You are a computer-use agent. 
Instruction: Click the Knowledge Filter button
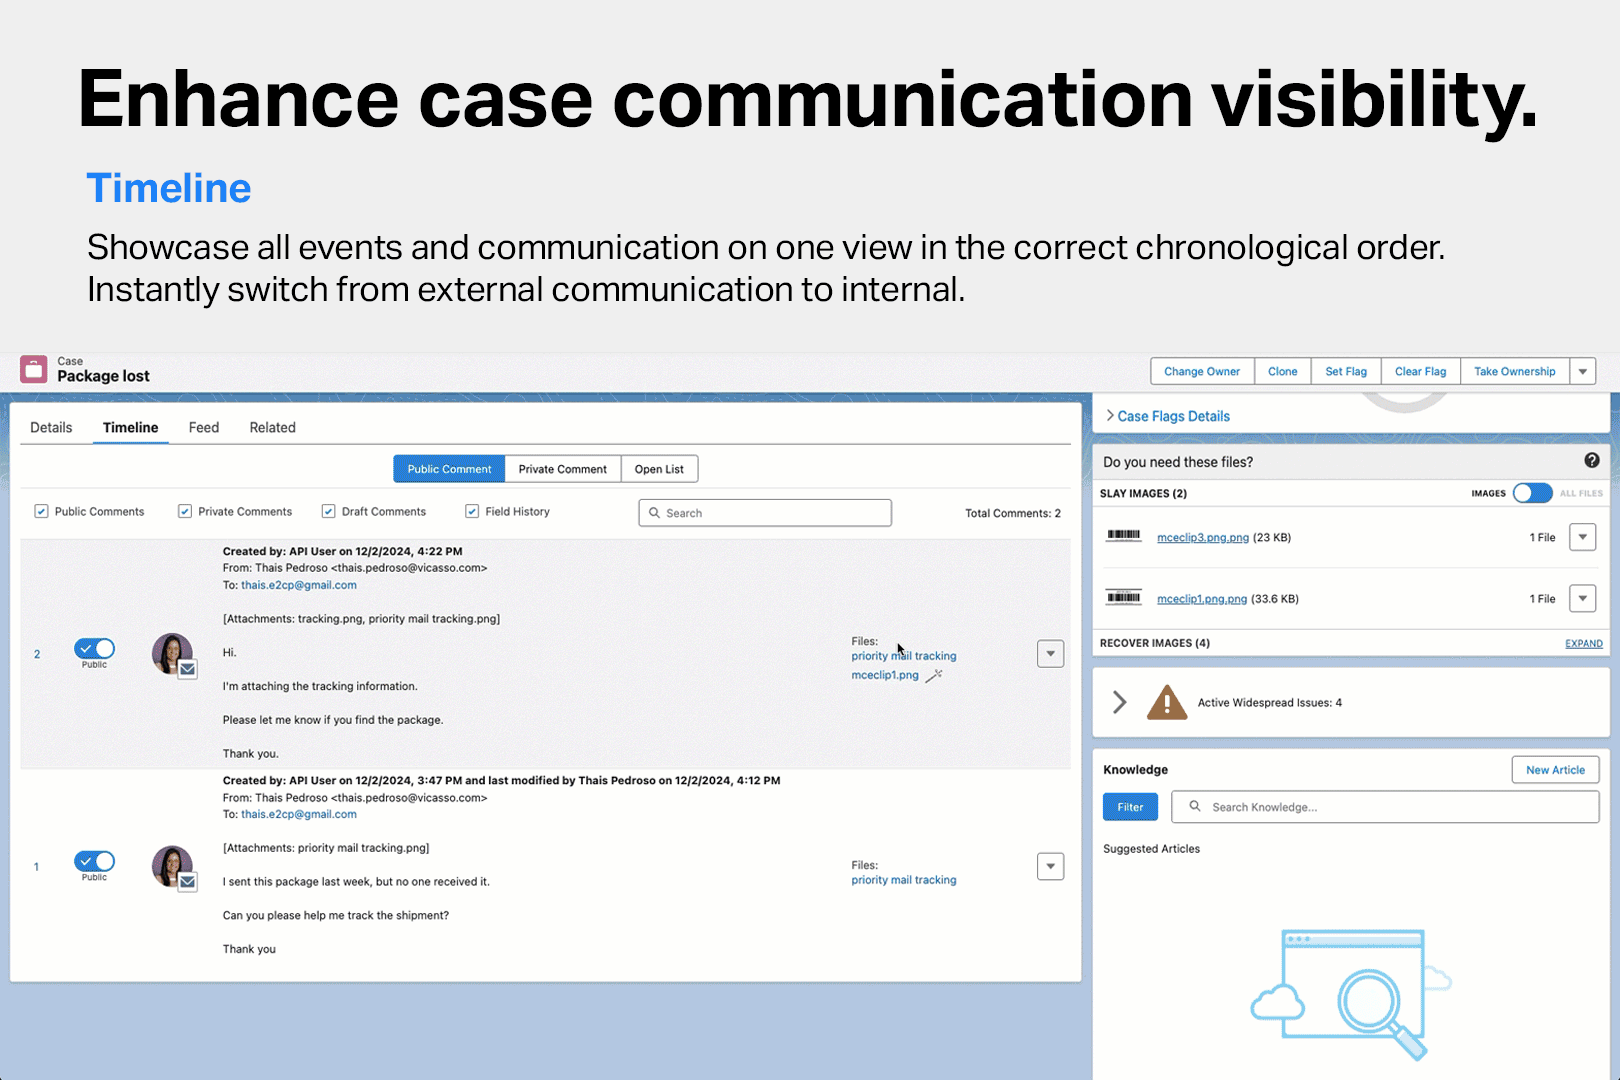pos(1130,807)
